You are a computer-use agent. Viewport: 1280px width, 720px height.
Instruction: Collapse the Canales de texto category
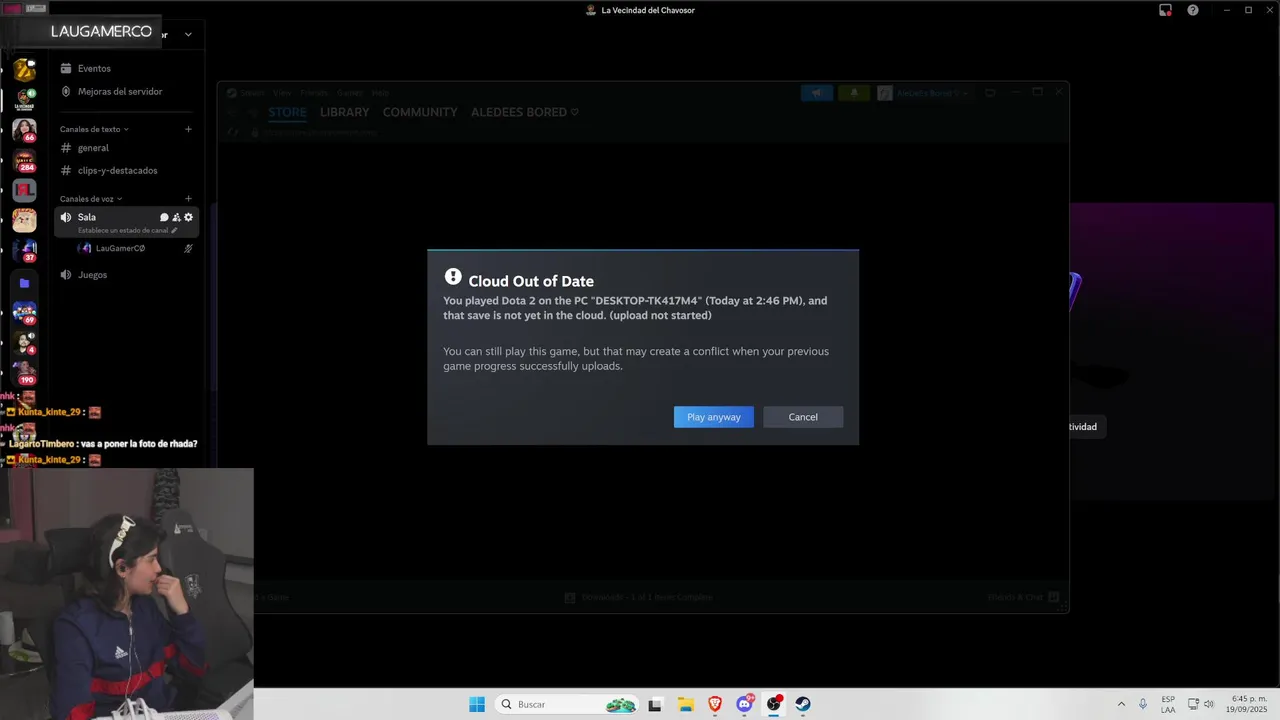pos(94,129)
